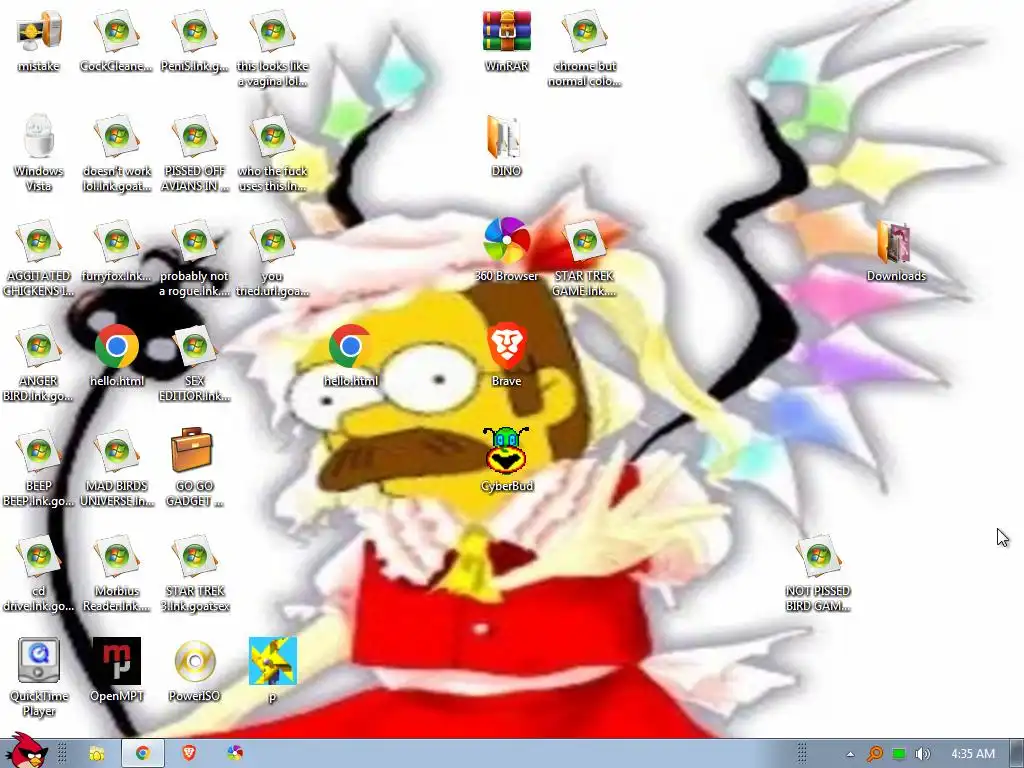This screenshot has height=768, width=1024.
Task: Select the desktop label reading 'Downloads'
Action: tap(896, 276)
